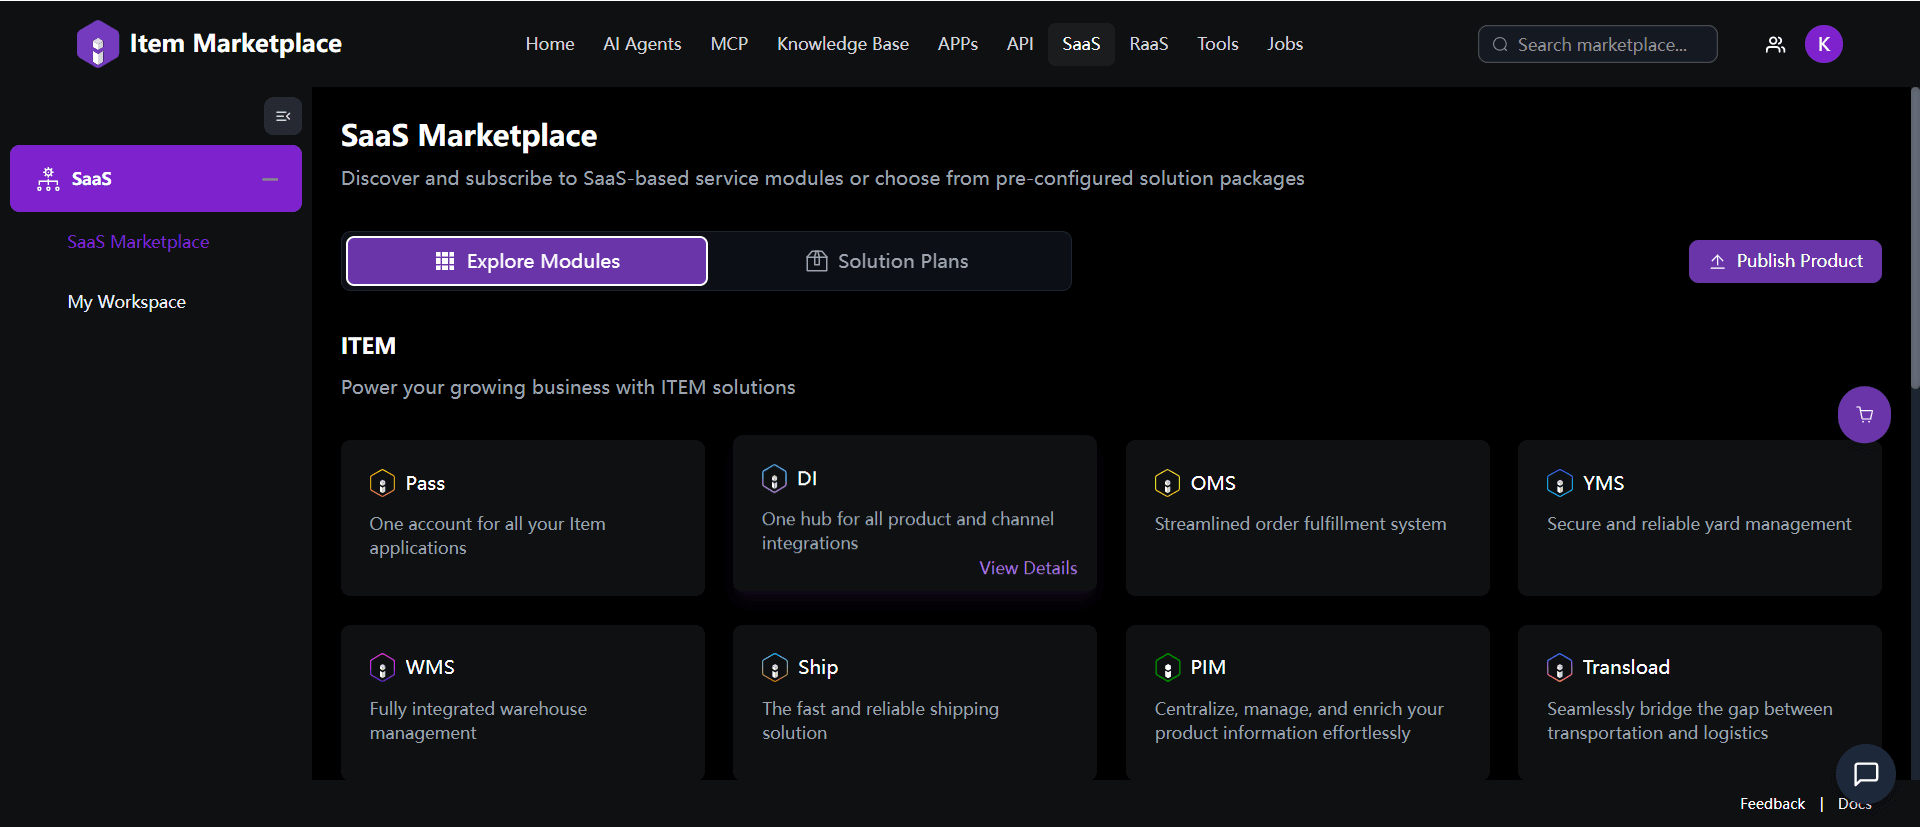The image size is (1920, 827).
Task: Switch to the Solution Plans tab
Action: coord(888,261)
